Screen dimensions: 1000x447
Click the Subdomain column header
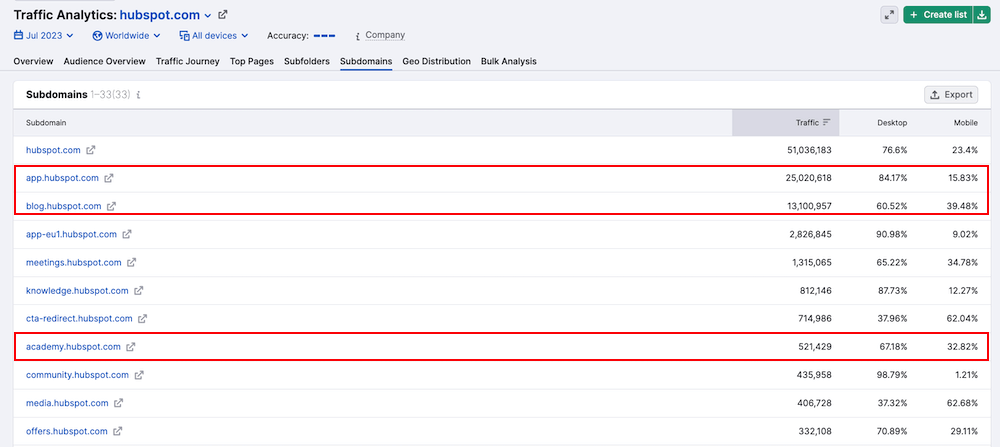[x=46, y=122]
